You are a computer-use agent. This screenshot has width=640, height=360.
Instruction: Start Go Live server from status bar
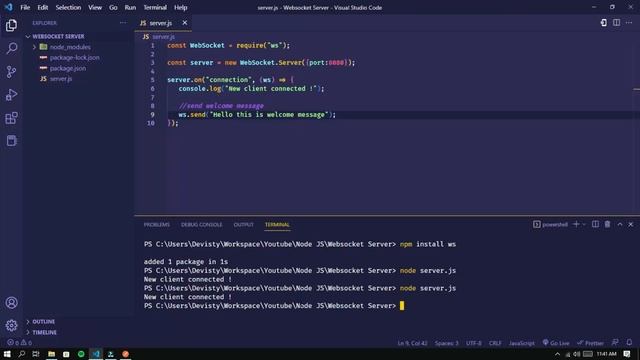(556, 343)
